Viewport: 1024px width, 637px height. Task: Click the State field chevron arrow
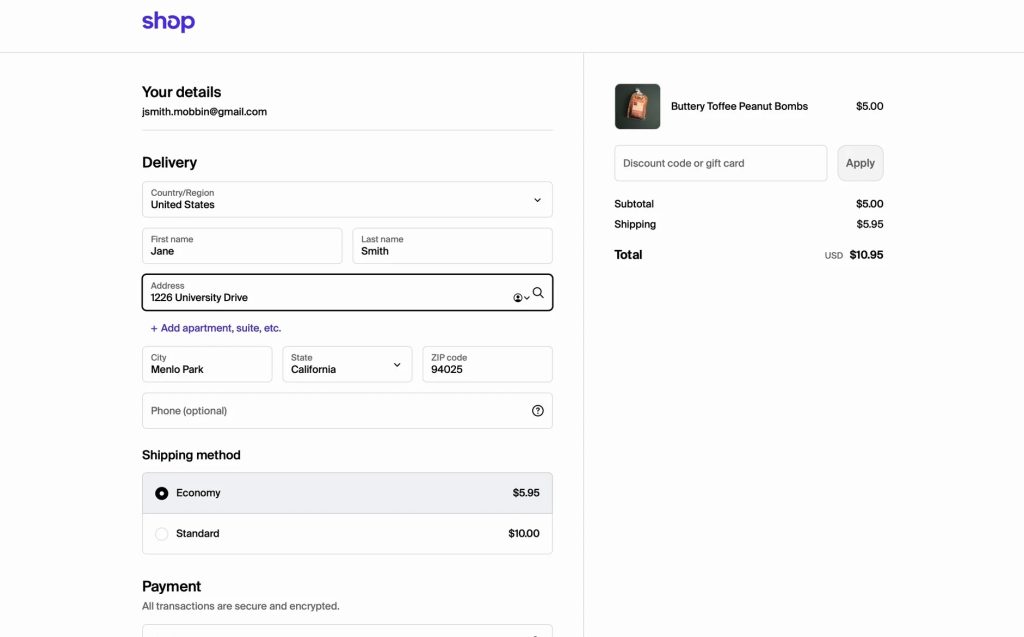coord(397,365)
